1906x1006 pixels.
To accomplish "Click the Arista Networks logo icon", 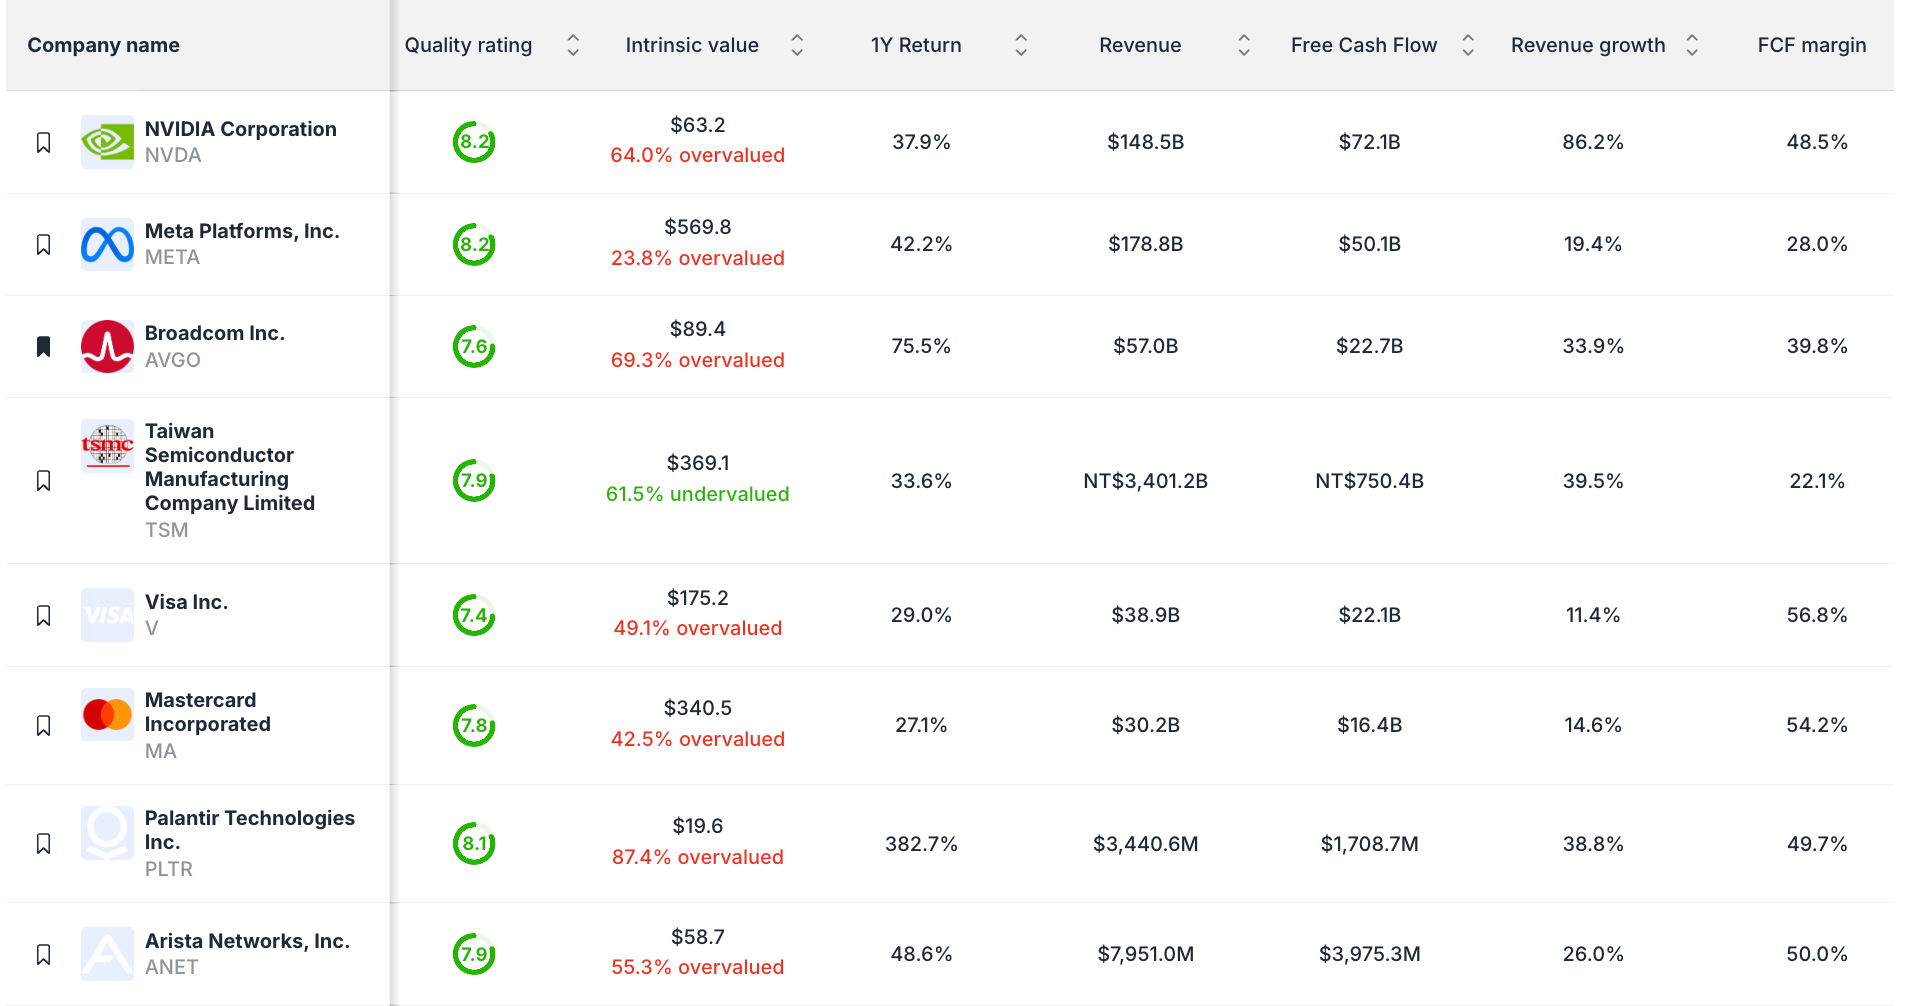I will (x=107, y=954).
